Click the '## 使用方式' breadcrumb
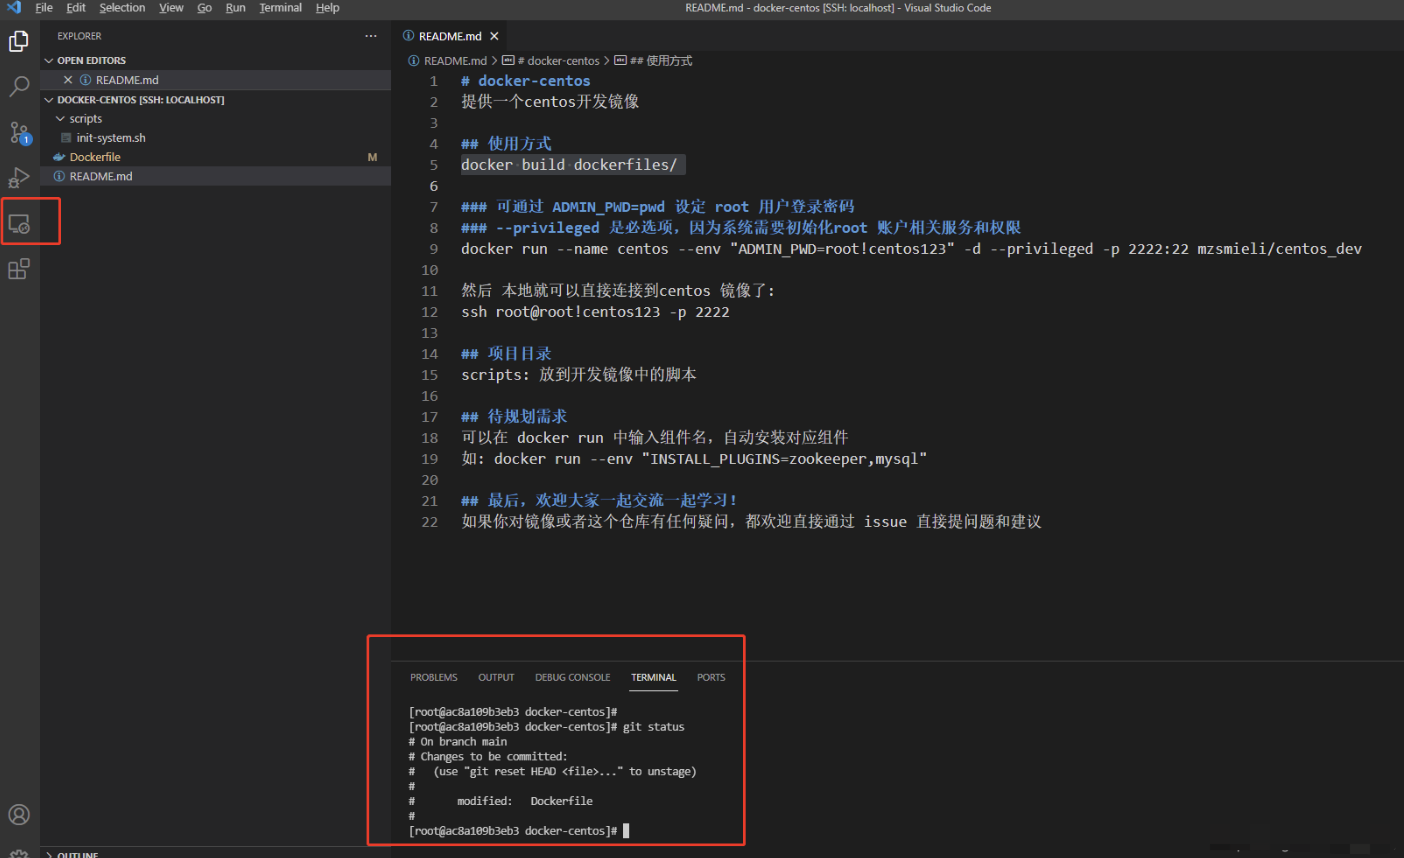This screenshot has height=858, width=1404. pos(660,61)
